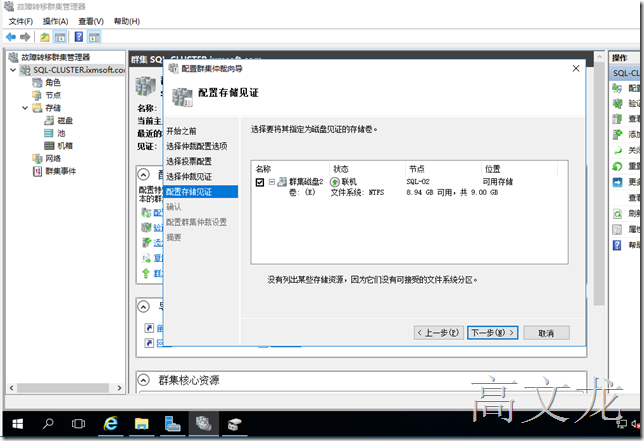Select 网络 node in the tree
644x441 pixels.
53,158
